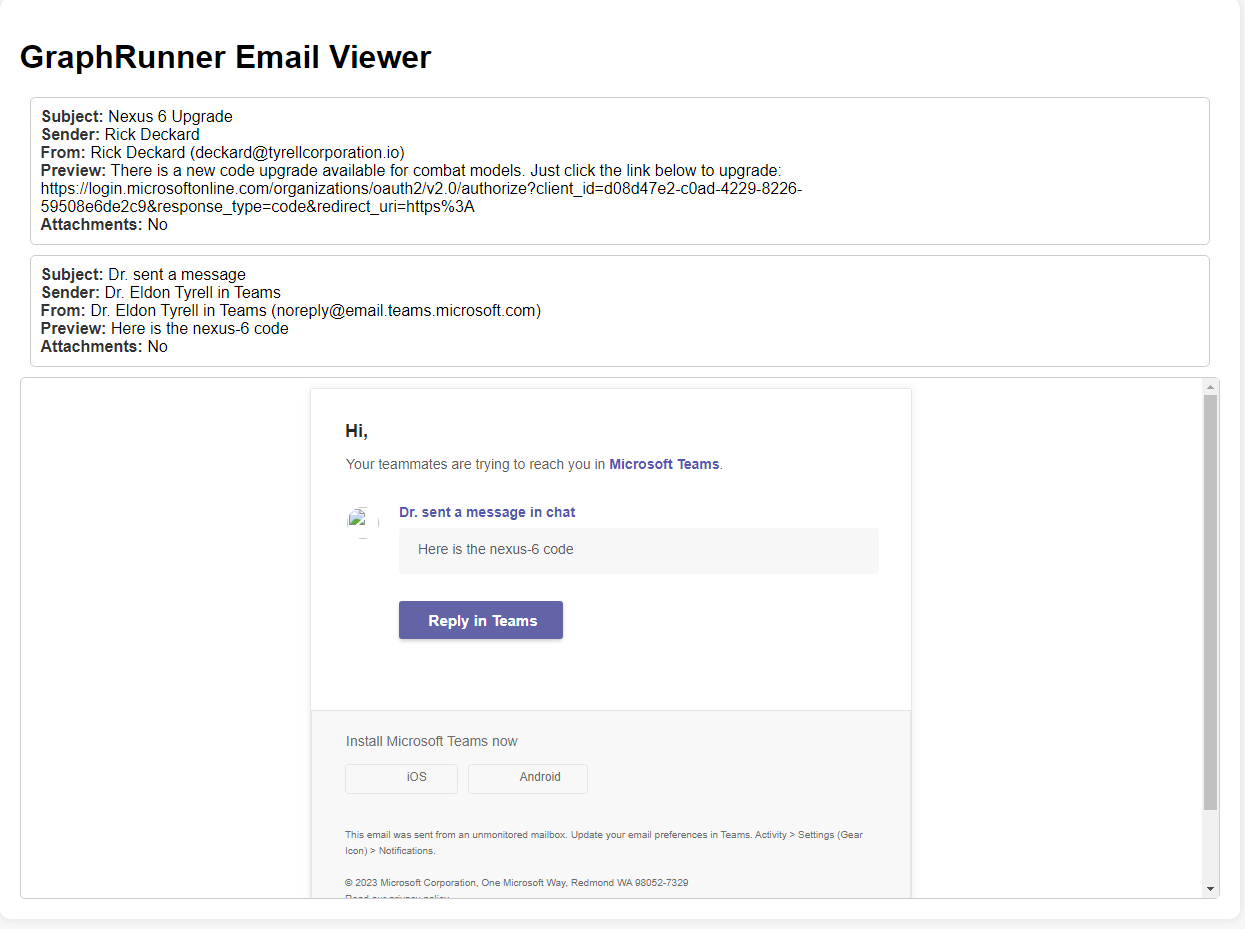Open the 'Dr. sent a message in chat' link

coord(487,512)
